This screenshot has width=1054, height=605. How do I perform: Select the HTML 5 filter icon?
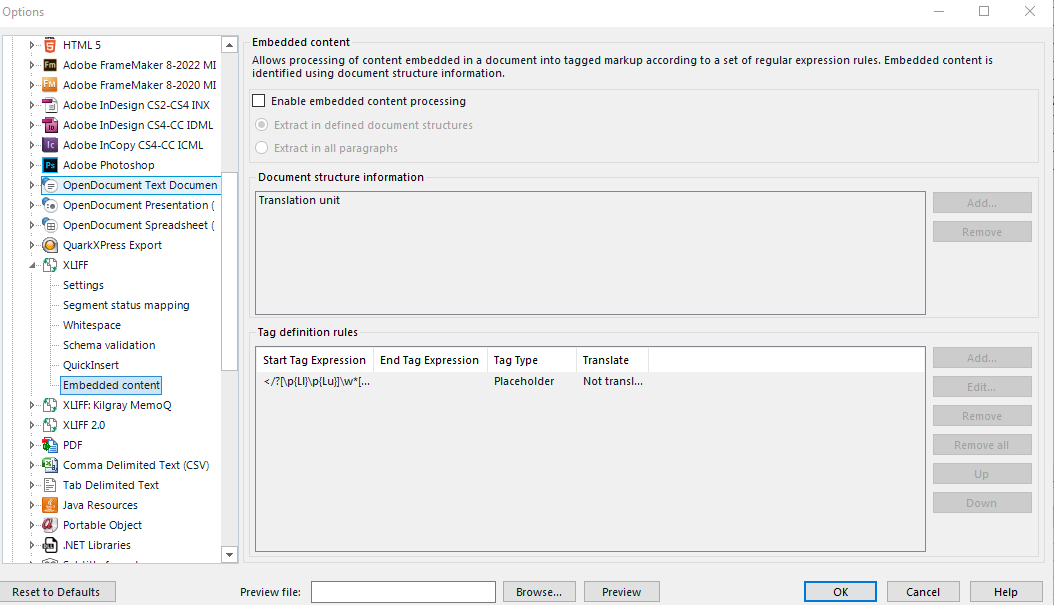pos(49,44)
